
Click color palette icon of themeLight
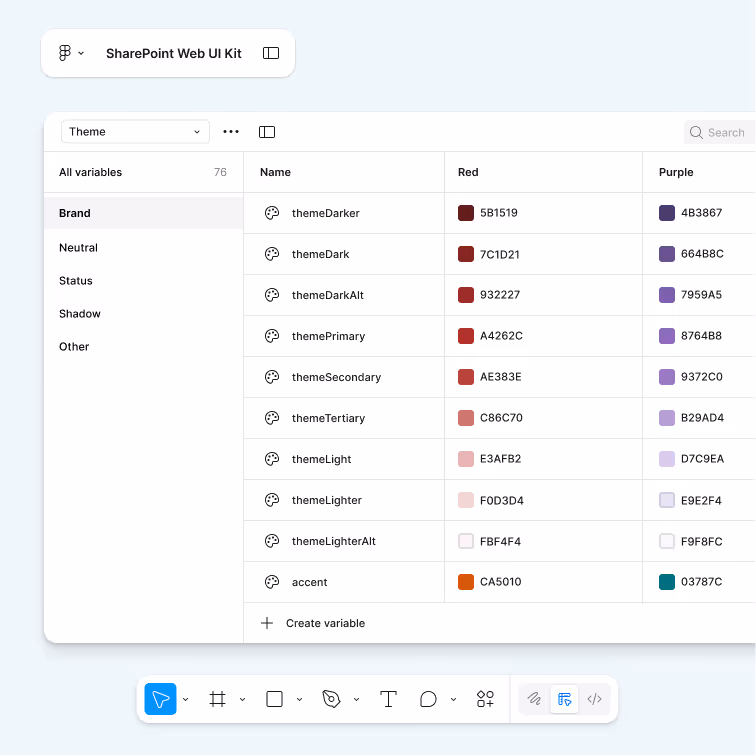pyautogui.click(x=272, y=459)
